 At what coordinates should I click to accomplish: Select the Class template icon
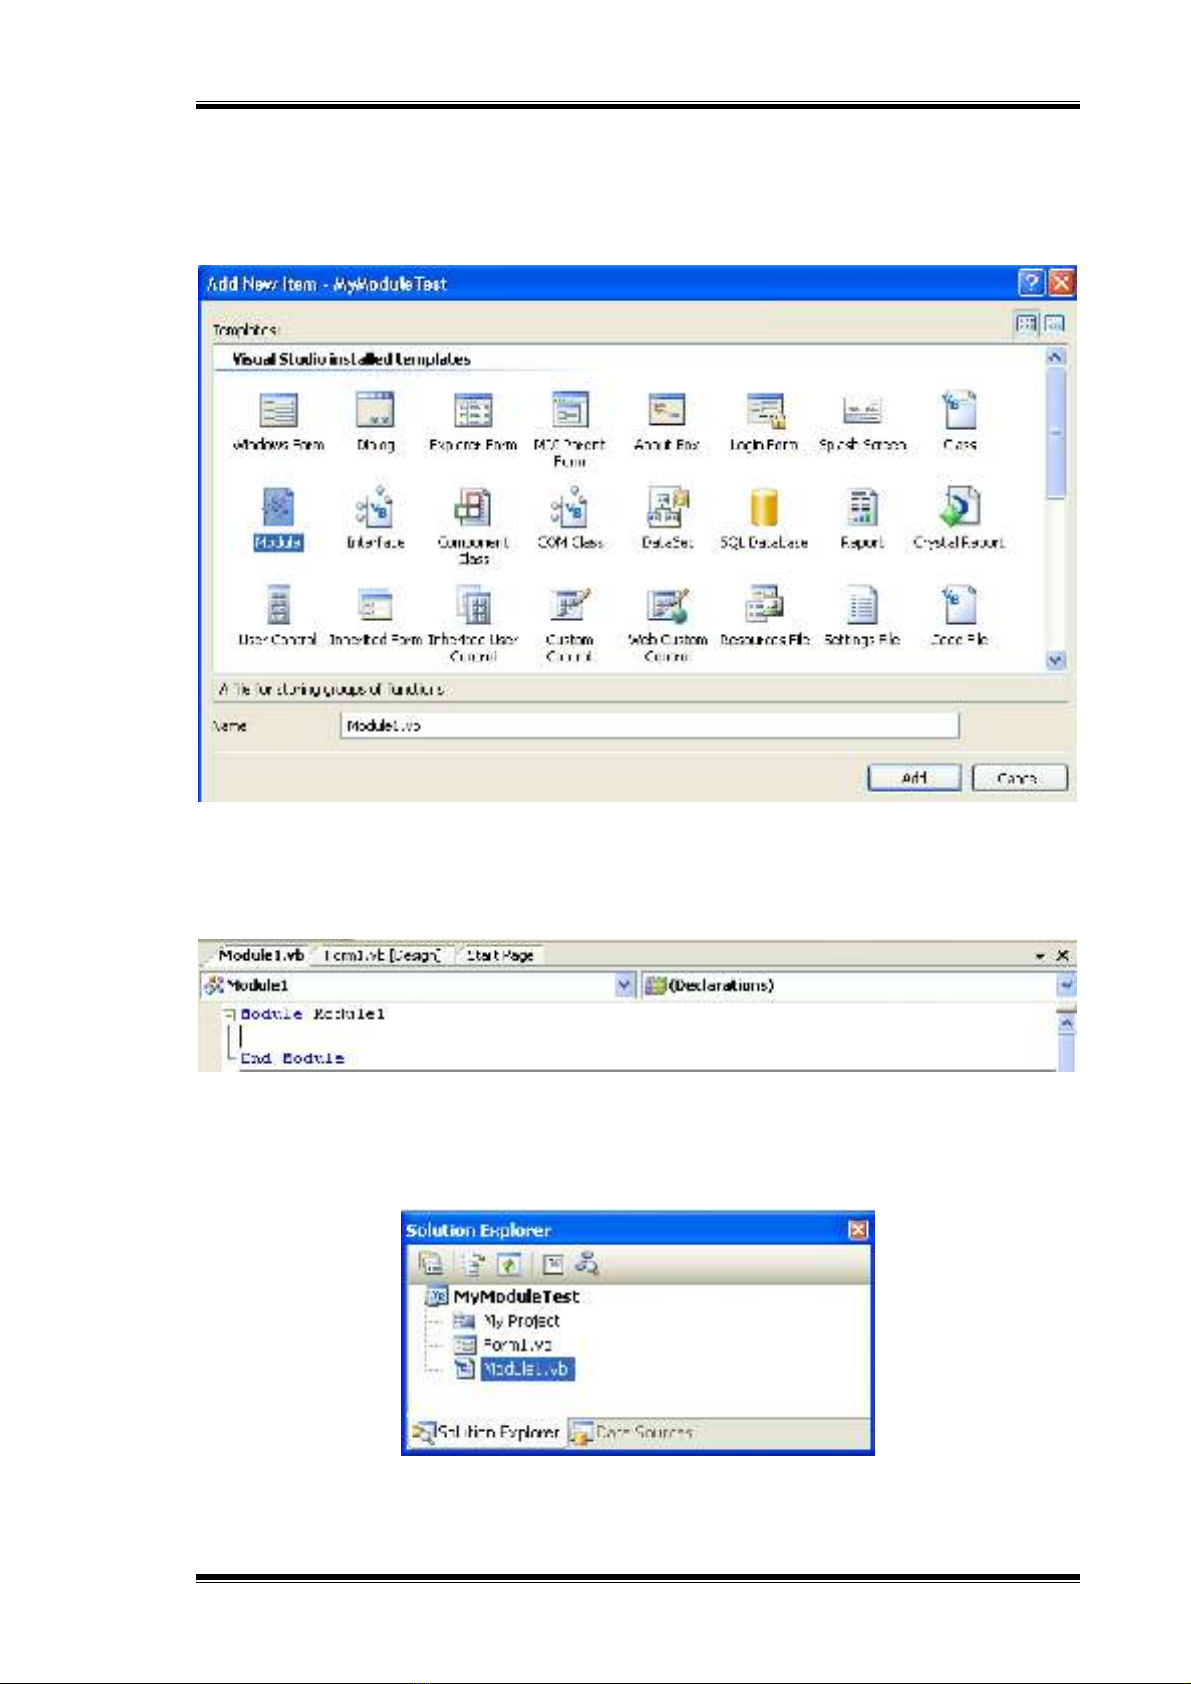coord(959,411)
